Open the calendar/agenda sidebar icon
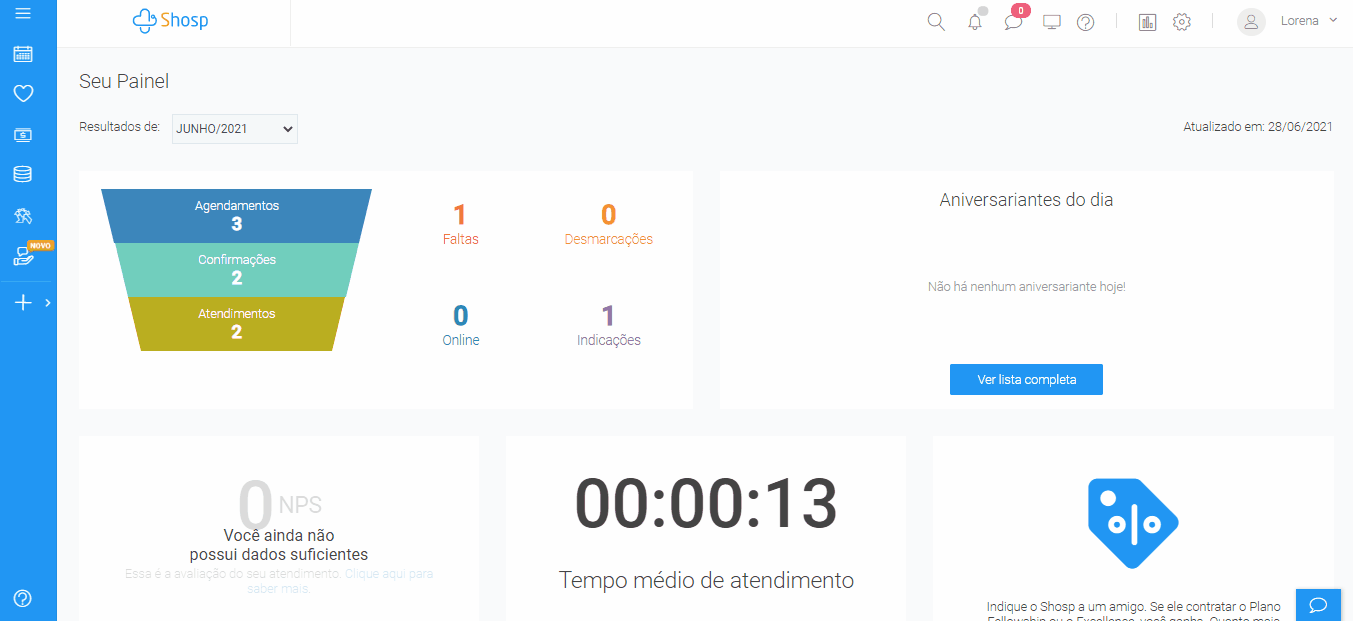The image size is (1353, 621). (x=22, y=54)
